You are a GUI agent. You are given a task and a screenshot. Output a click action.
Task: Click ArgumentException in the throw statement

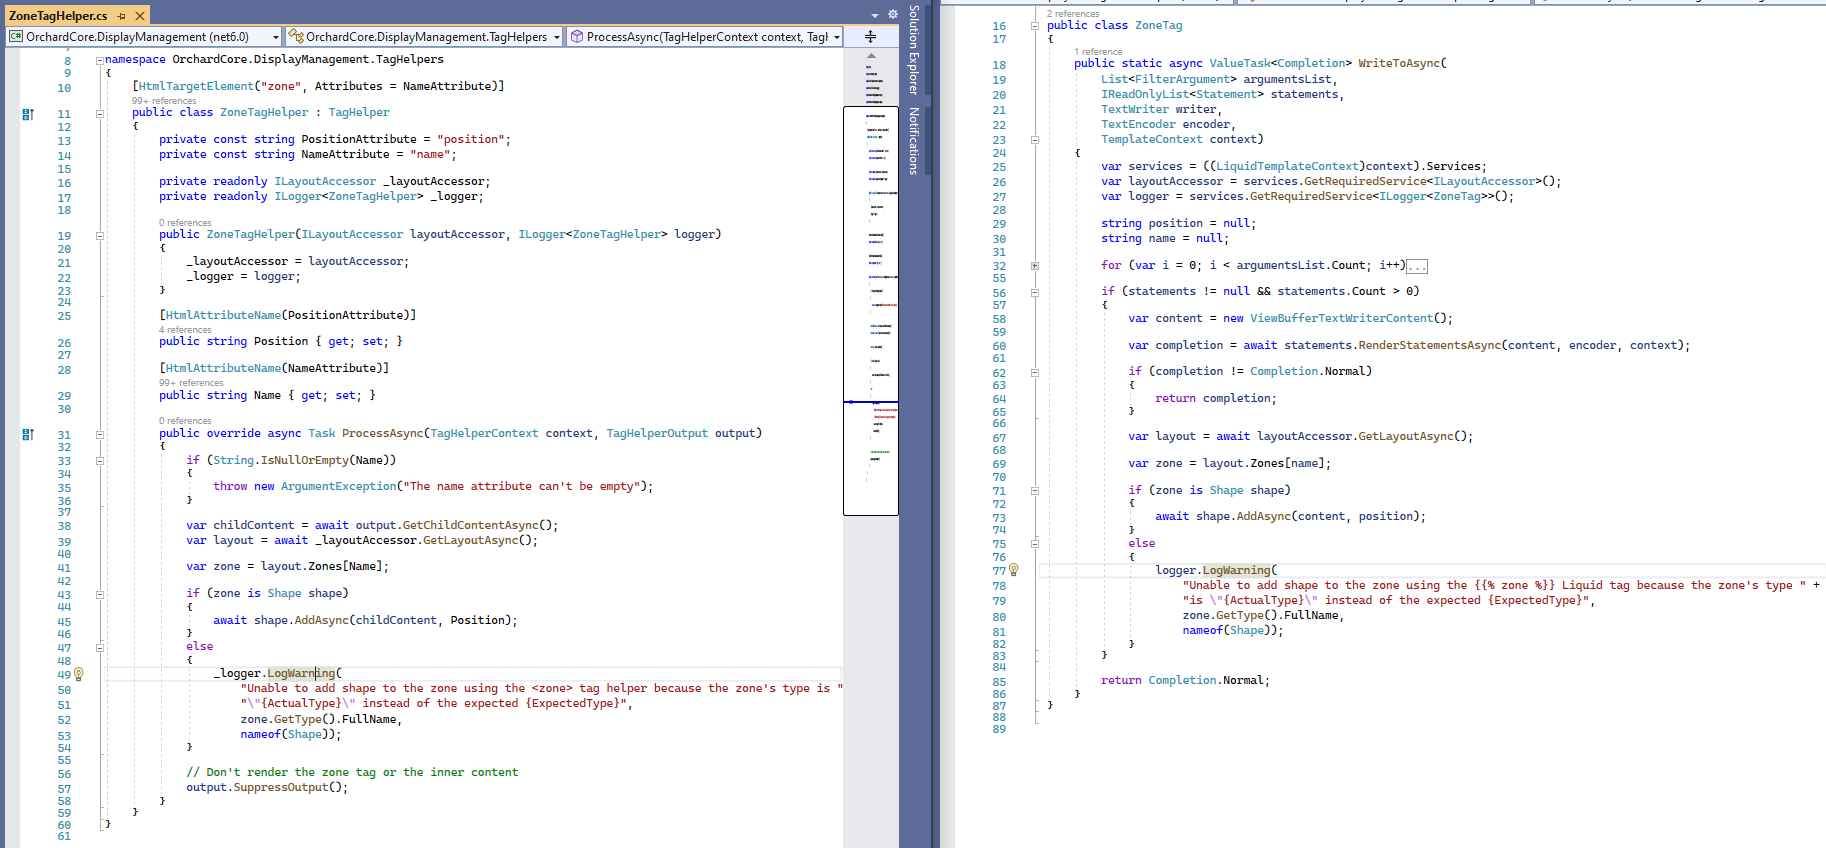coord(339,487)
